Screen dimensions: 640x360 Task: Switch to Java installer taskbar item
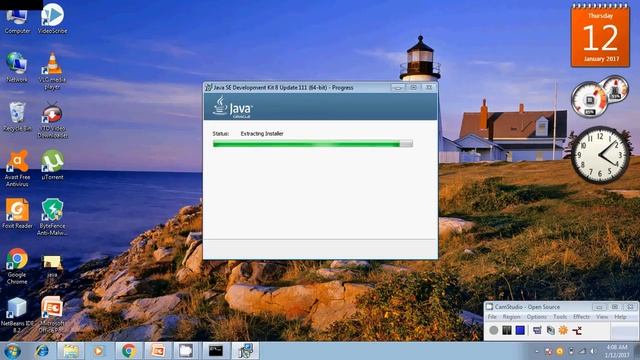(x=245, y=351)
